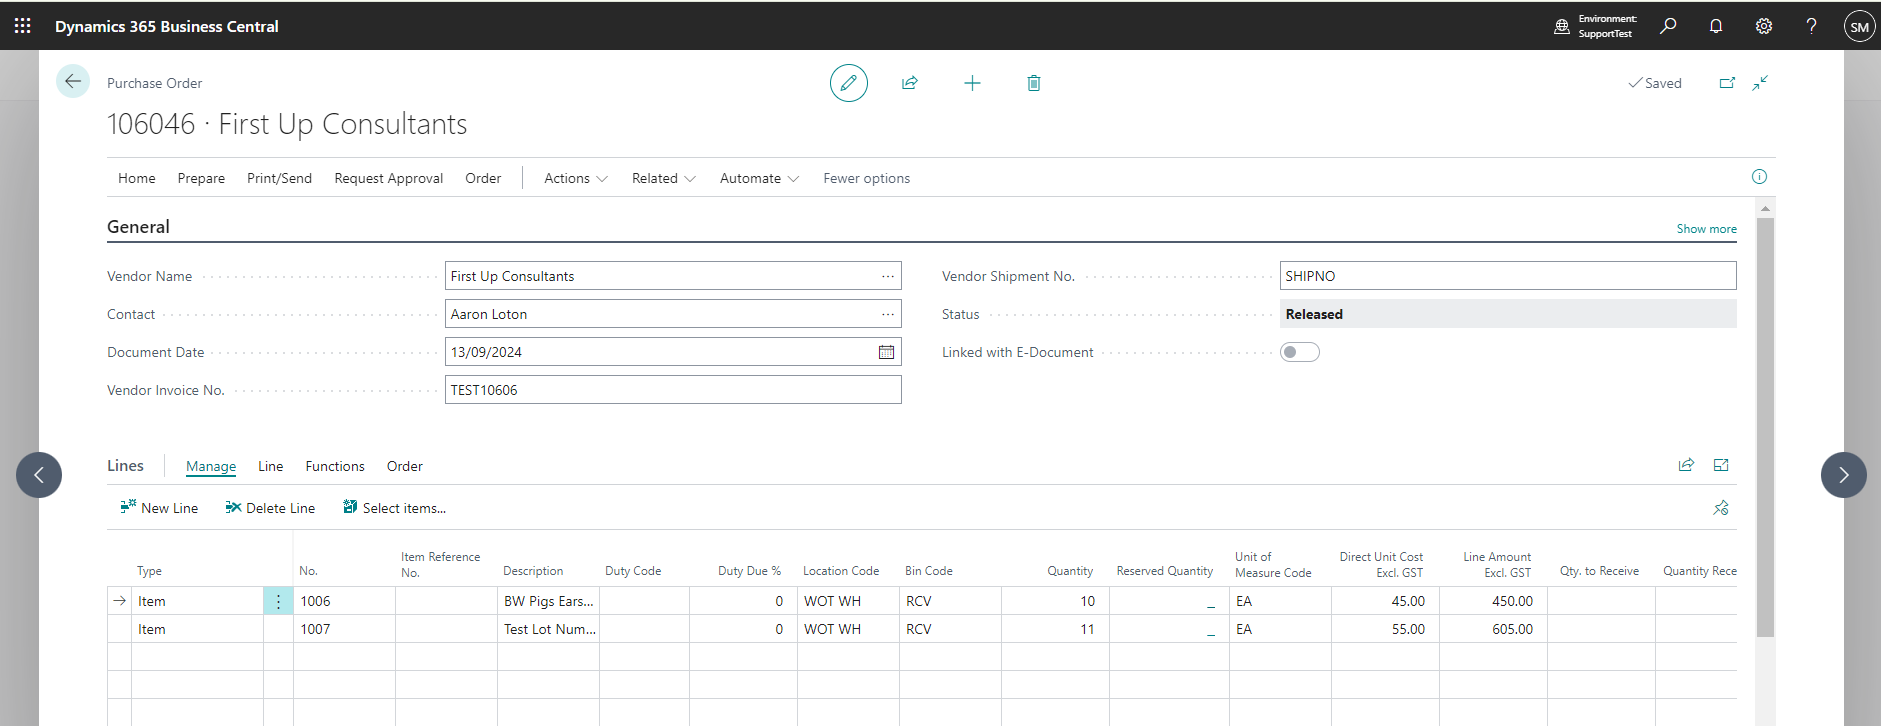The height and width of the screenshot is (726, 1881).
Task: Collapse the General section heading
Action: click(x=138, y=227)
